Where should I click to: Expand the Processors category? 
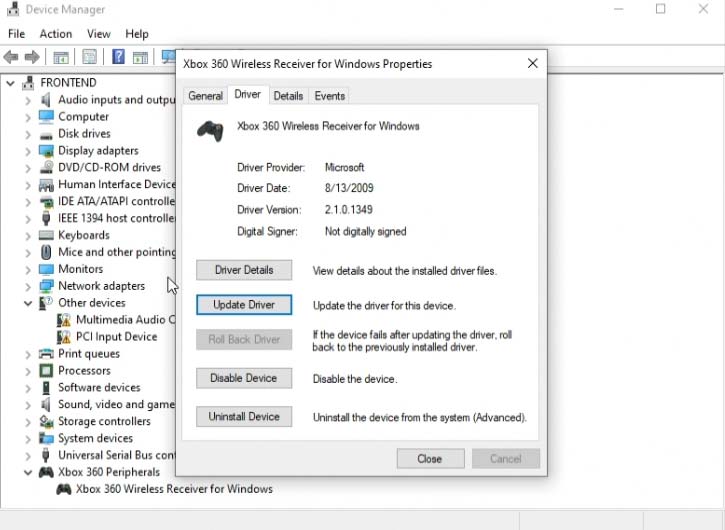(x=28, y=371)
